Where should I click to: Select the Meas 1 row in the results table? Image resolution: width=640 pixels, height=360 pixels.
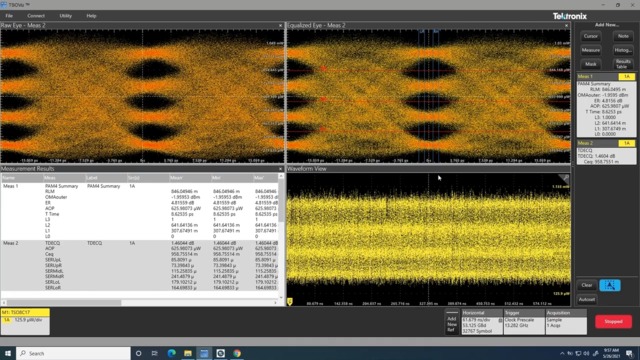[139, 211]
